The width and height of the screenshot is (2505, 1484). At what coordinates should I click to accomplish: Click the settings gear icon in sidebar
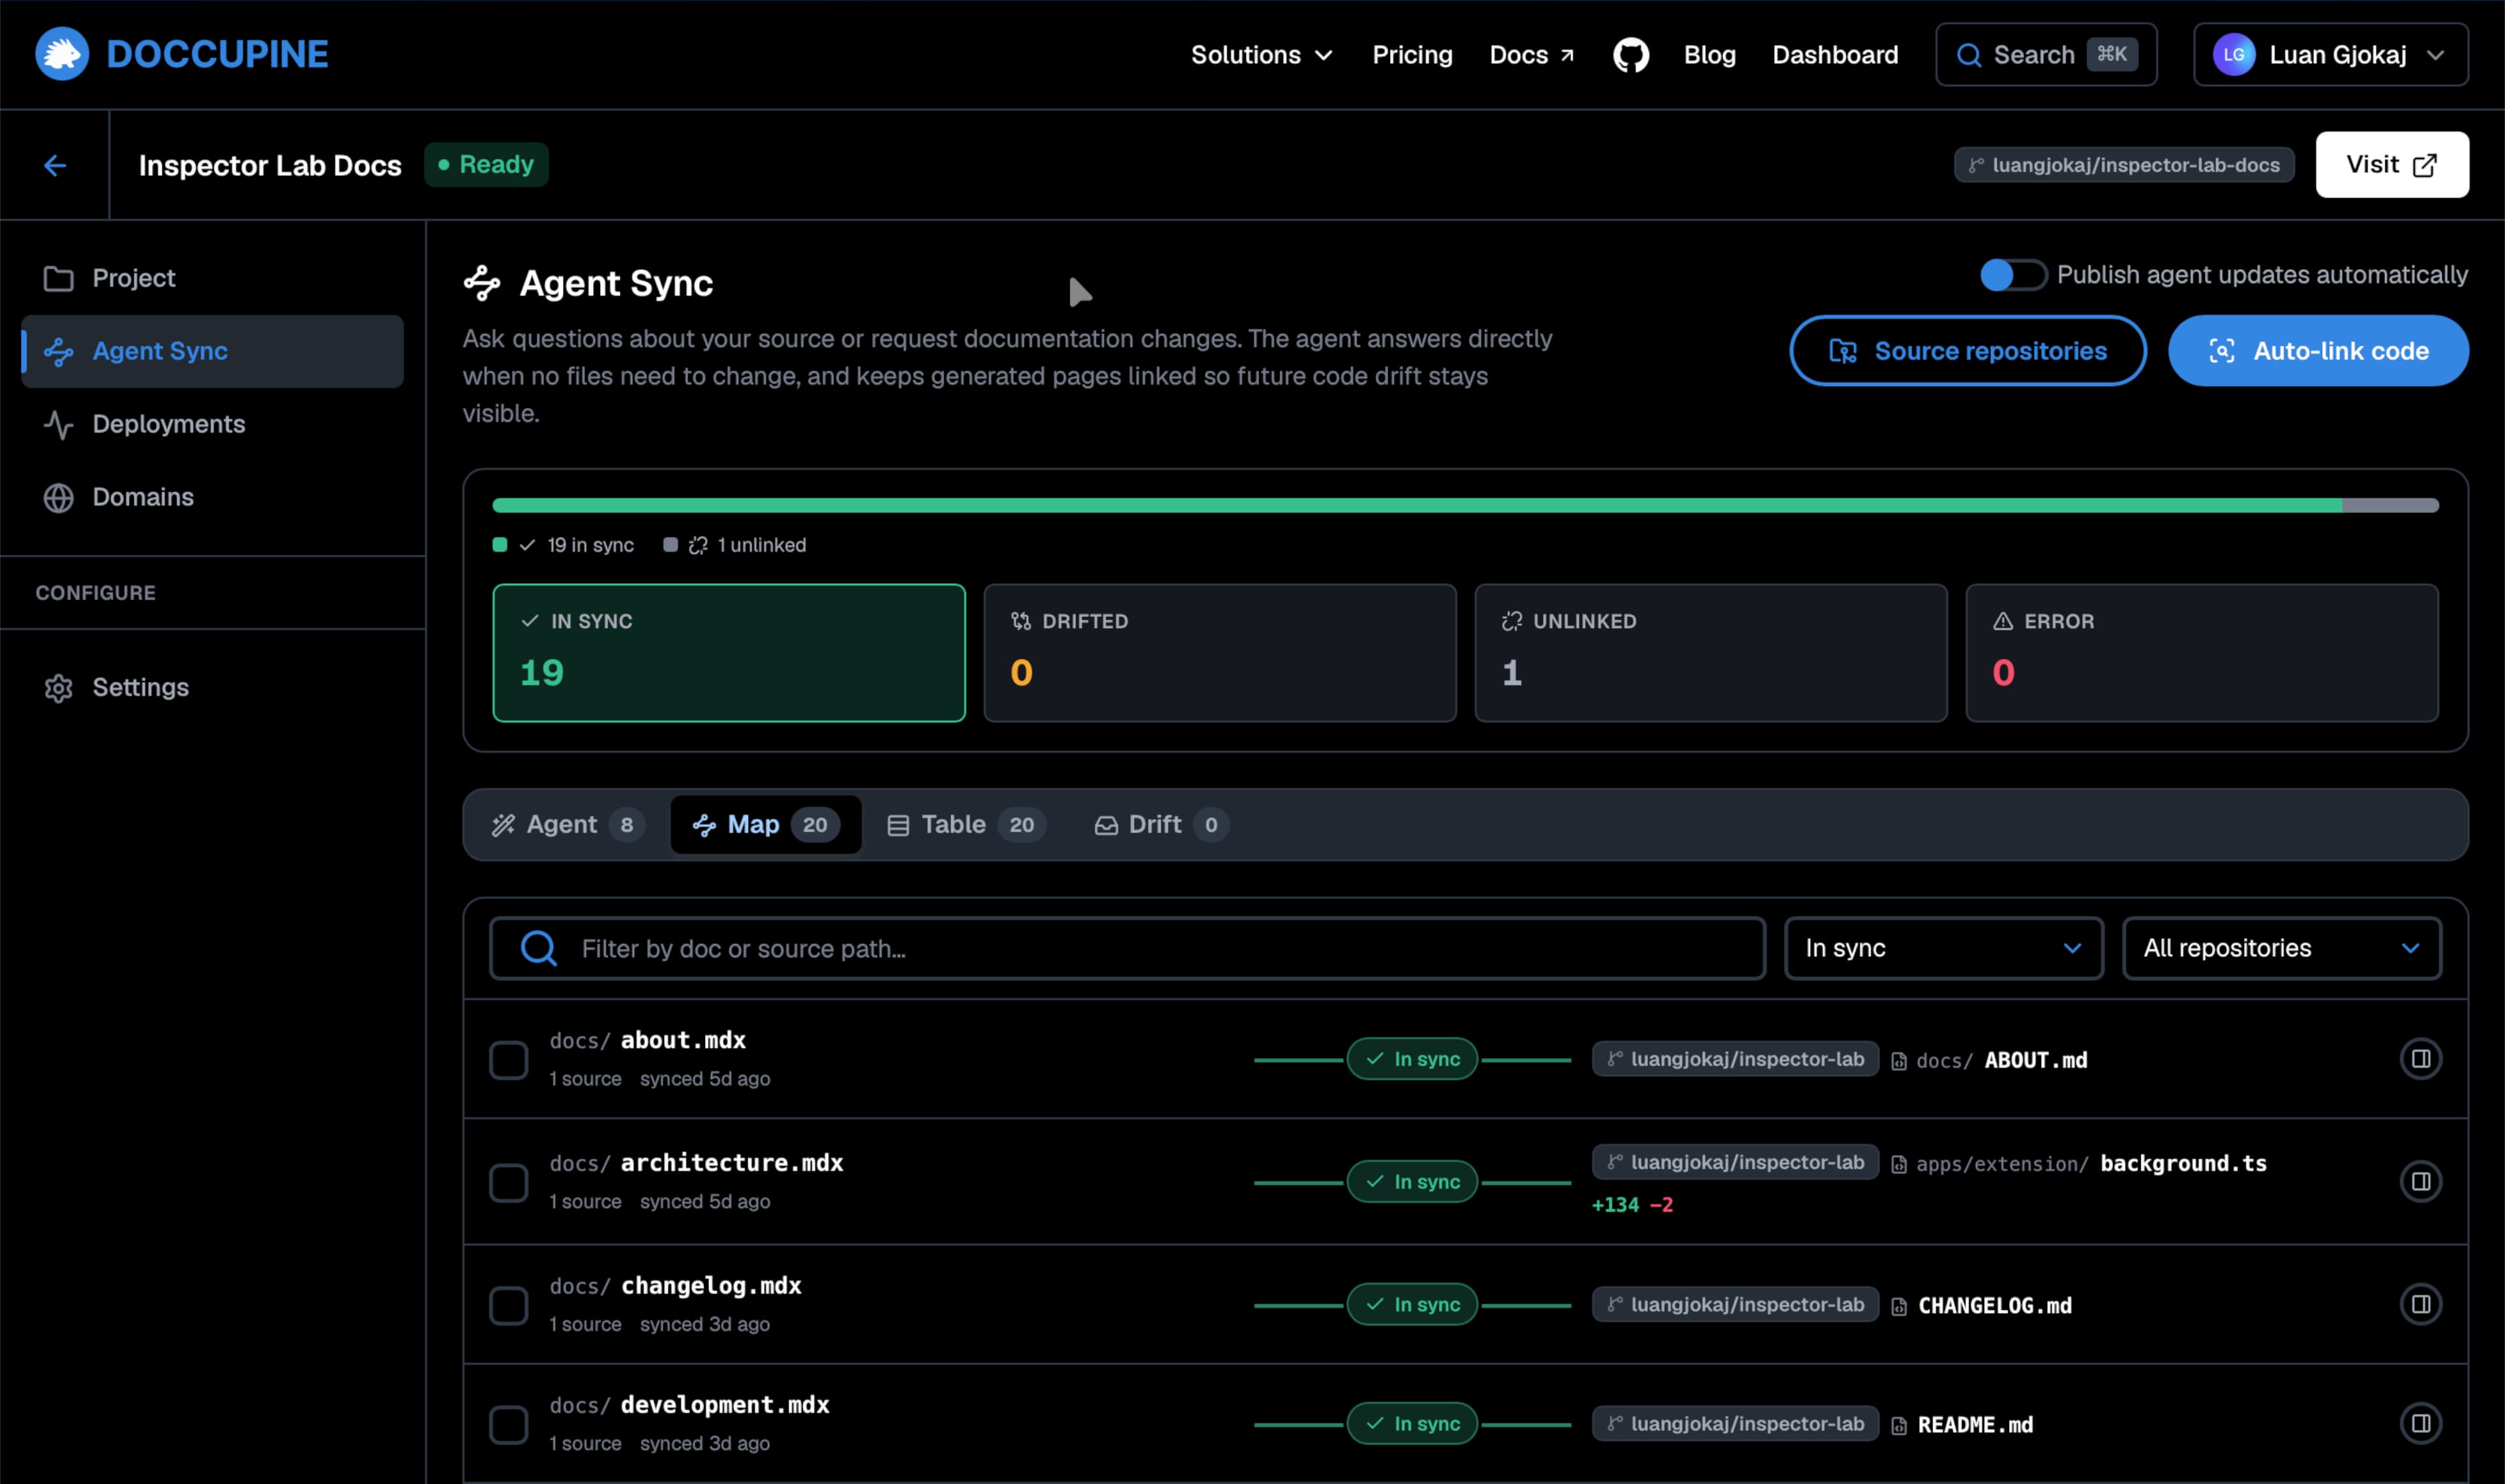tap(58, 688)
